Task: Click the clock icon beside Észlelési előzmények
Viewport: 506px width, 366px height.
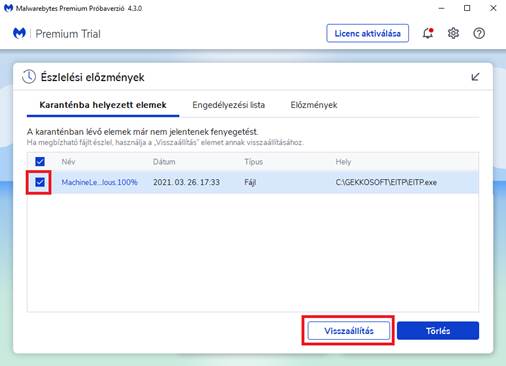Action: [x=29, y=77]
